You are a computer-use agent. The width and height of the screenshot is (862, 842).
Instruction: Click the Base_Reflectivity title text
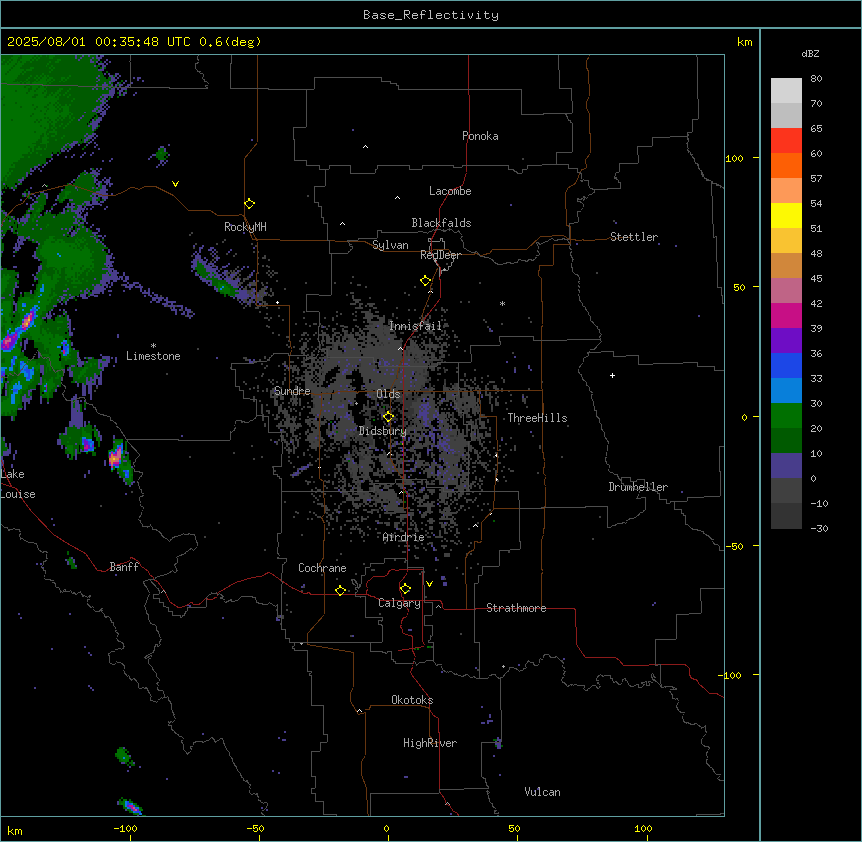(431, 15)
